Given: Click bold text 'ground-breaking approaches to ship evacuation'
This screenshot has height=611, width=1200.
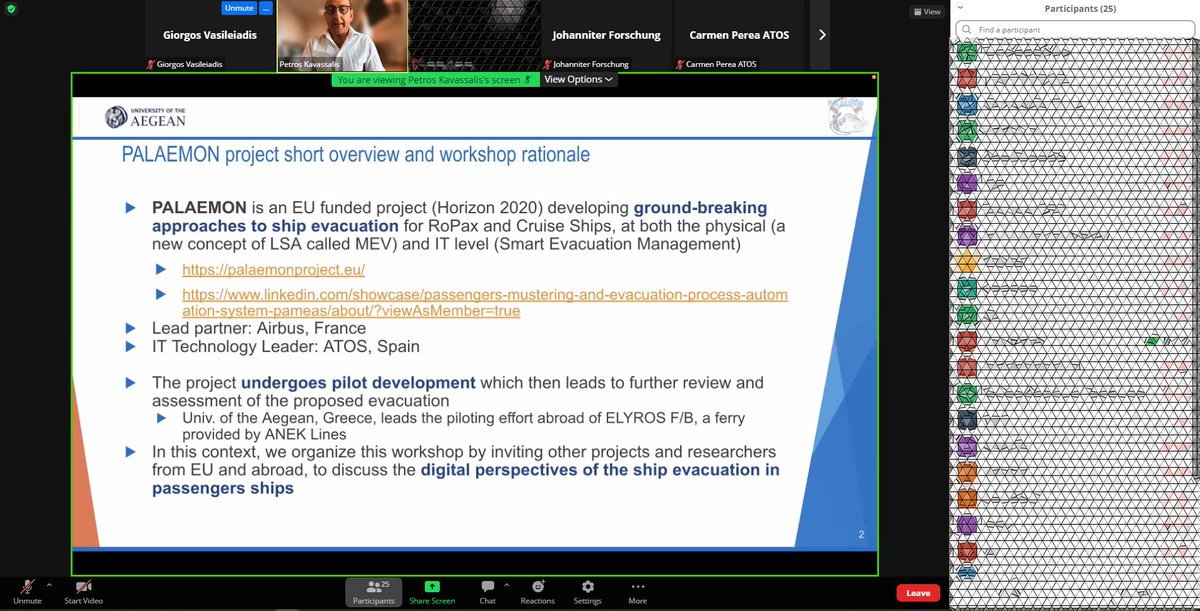Looking at the screenshot, I should tap(459, 216).
